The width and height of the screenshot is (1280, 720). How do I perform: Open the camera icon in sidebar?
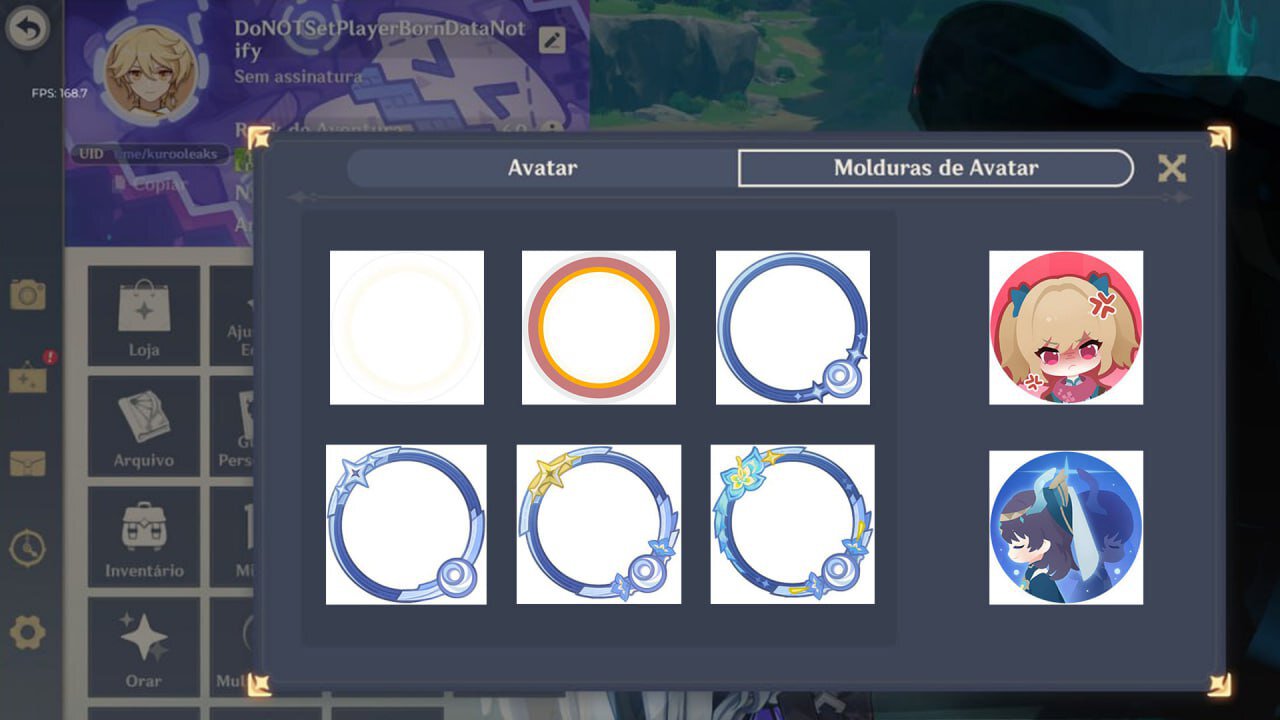point(28,294)
